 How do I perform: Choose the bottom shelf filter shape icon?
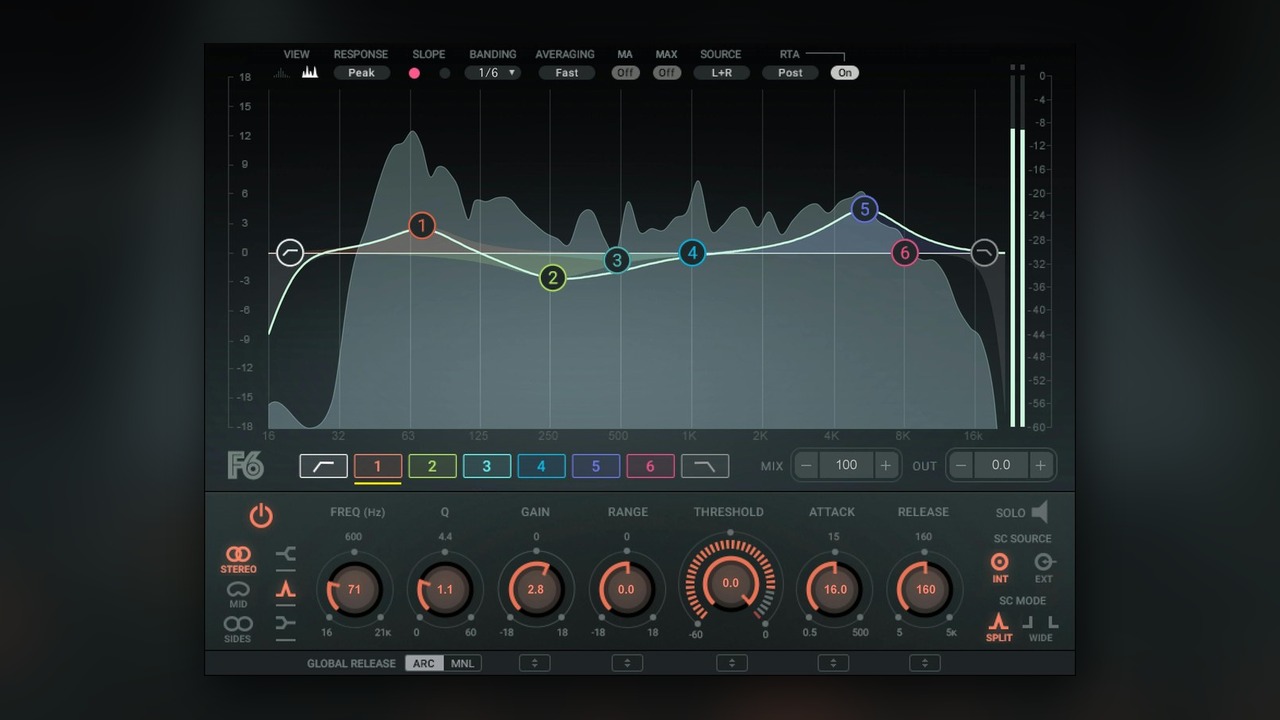click(286, 625)
